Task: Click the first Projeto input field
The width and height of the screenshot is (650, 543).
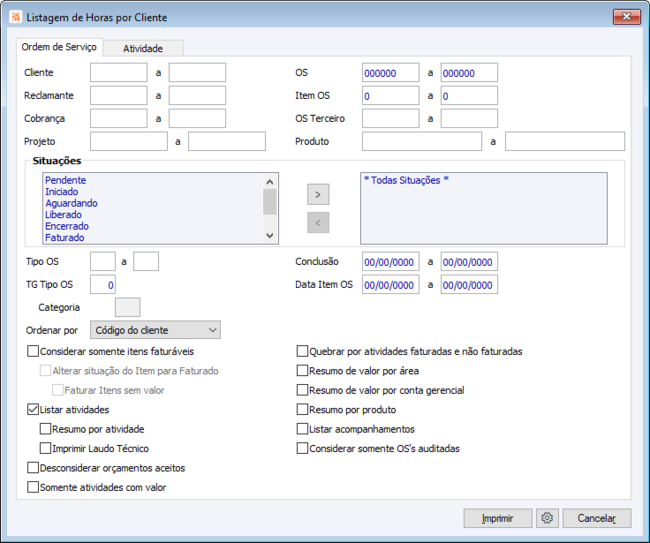Action: click(x=129, y=141)
